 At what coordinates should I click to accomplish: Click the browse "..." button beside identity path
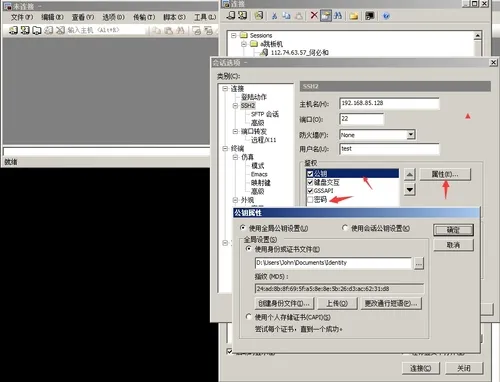(419, 263)
